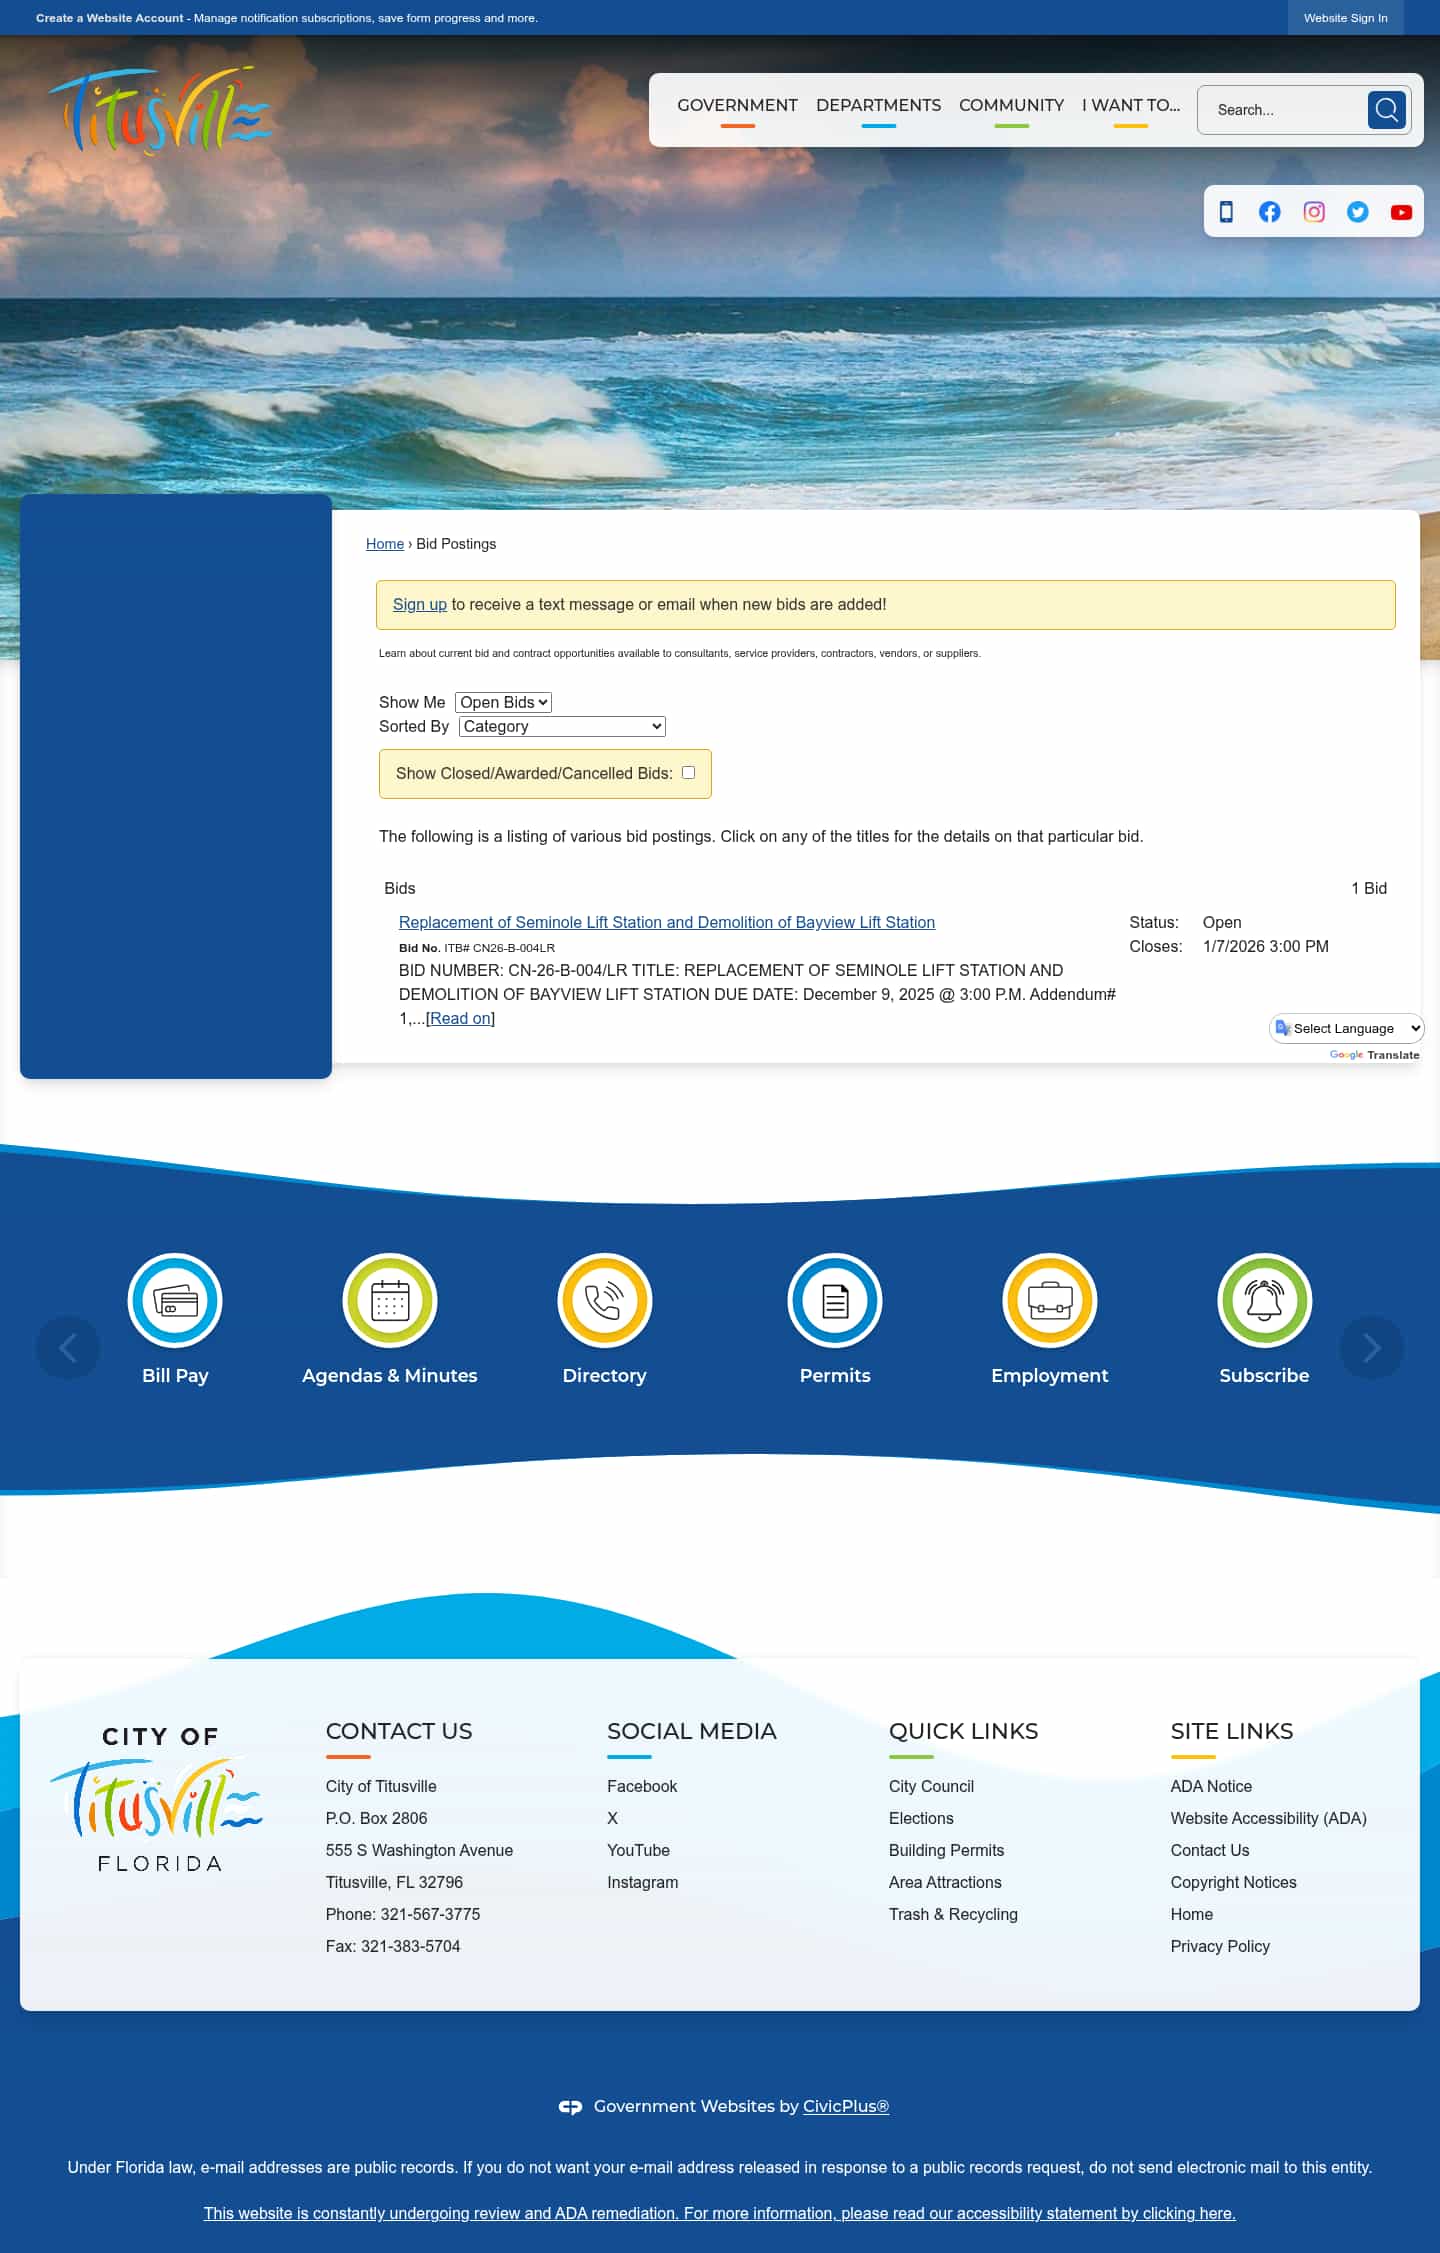This screenshot has height=2253, width=1440.
Task: Click the Phone: 321-567-3775 text
Action: pyautogui.click(x=403, y=1914)
